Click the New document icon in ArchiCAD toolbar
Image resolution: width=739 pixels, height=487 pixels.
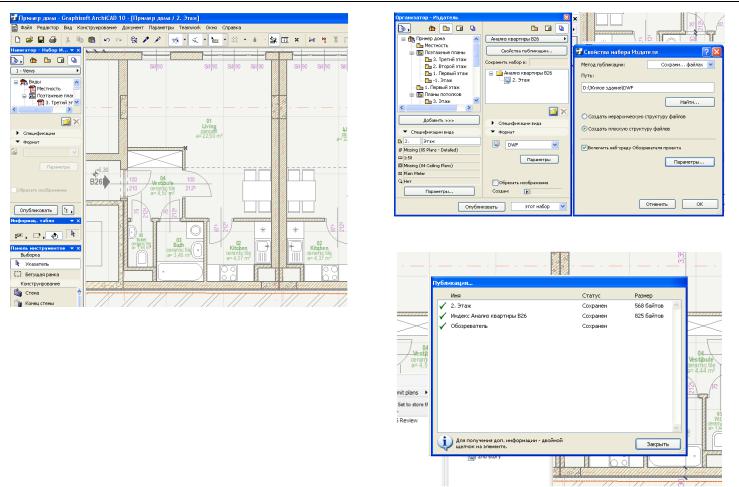point(17,40)
